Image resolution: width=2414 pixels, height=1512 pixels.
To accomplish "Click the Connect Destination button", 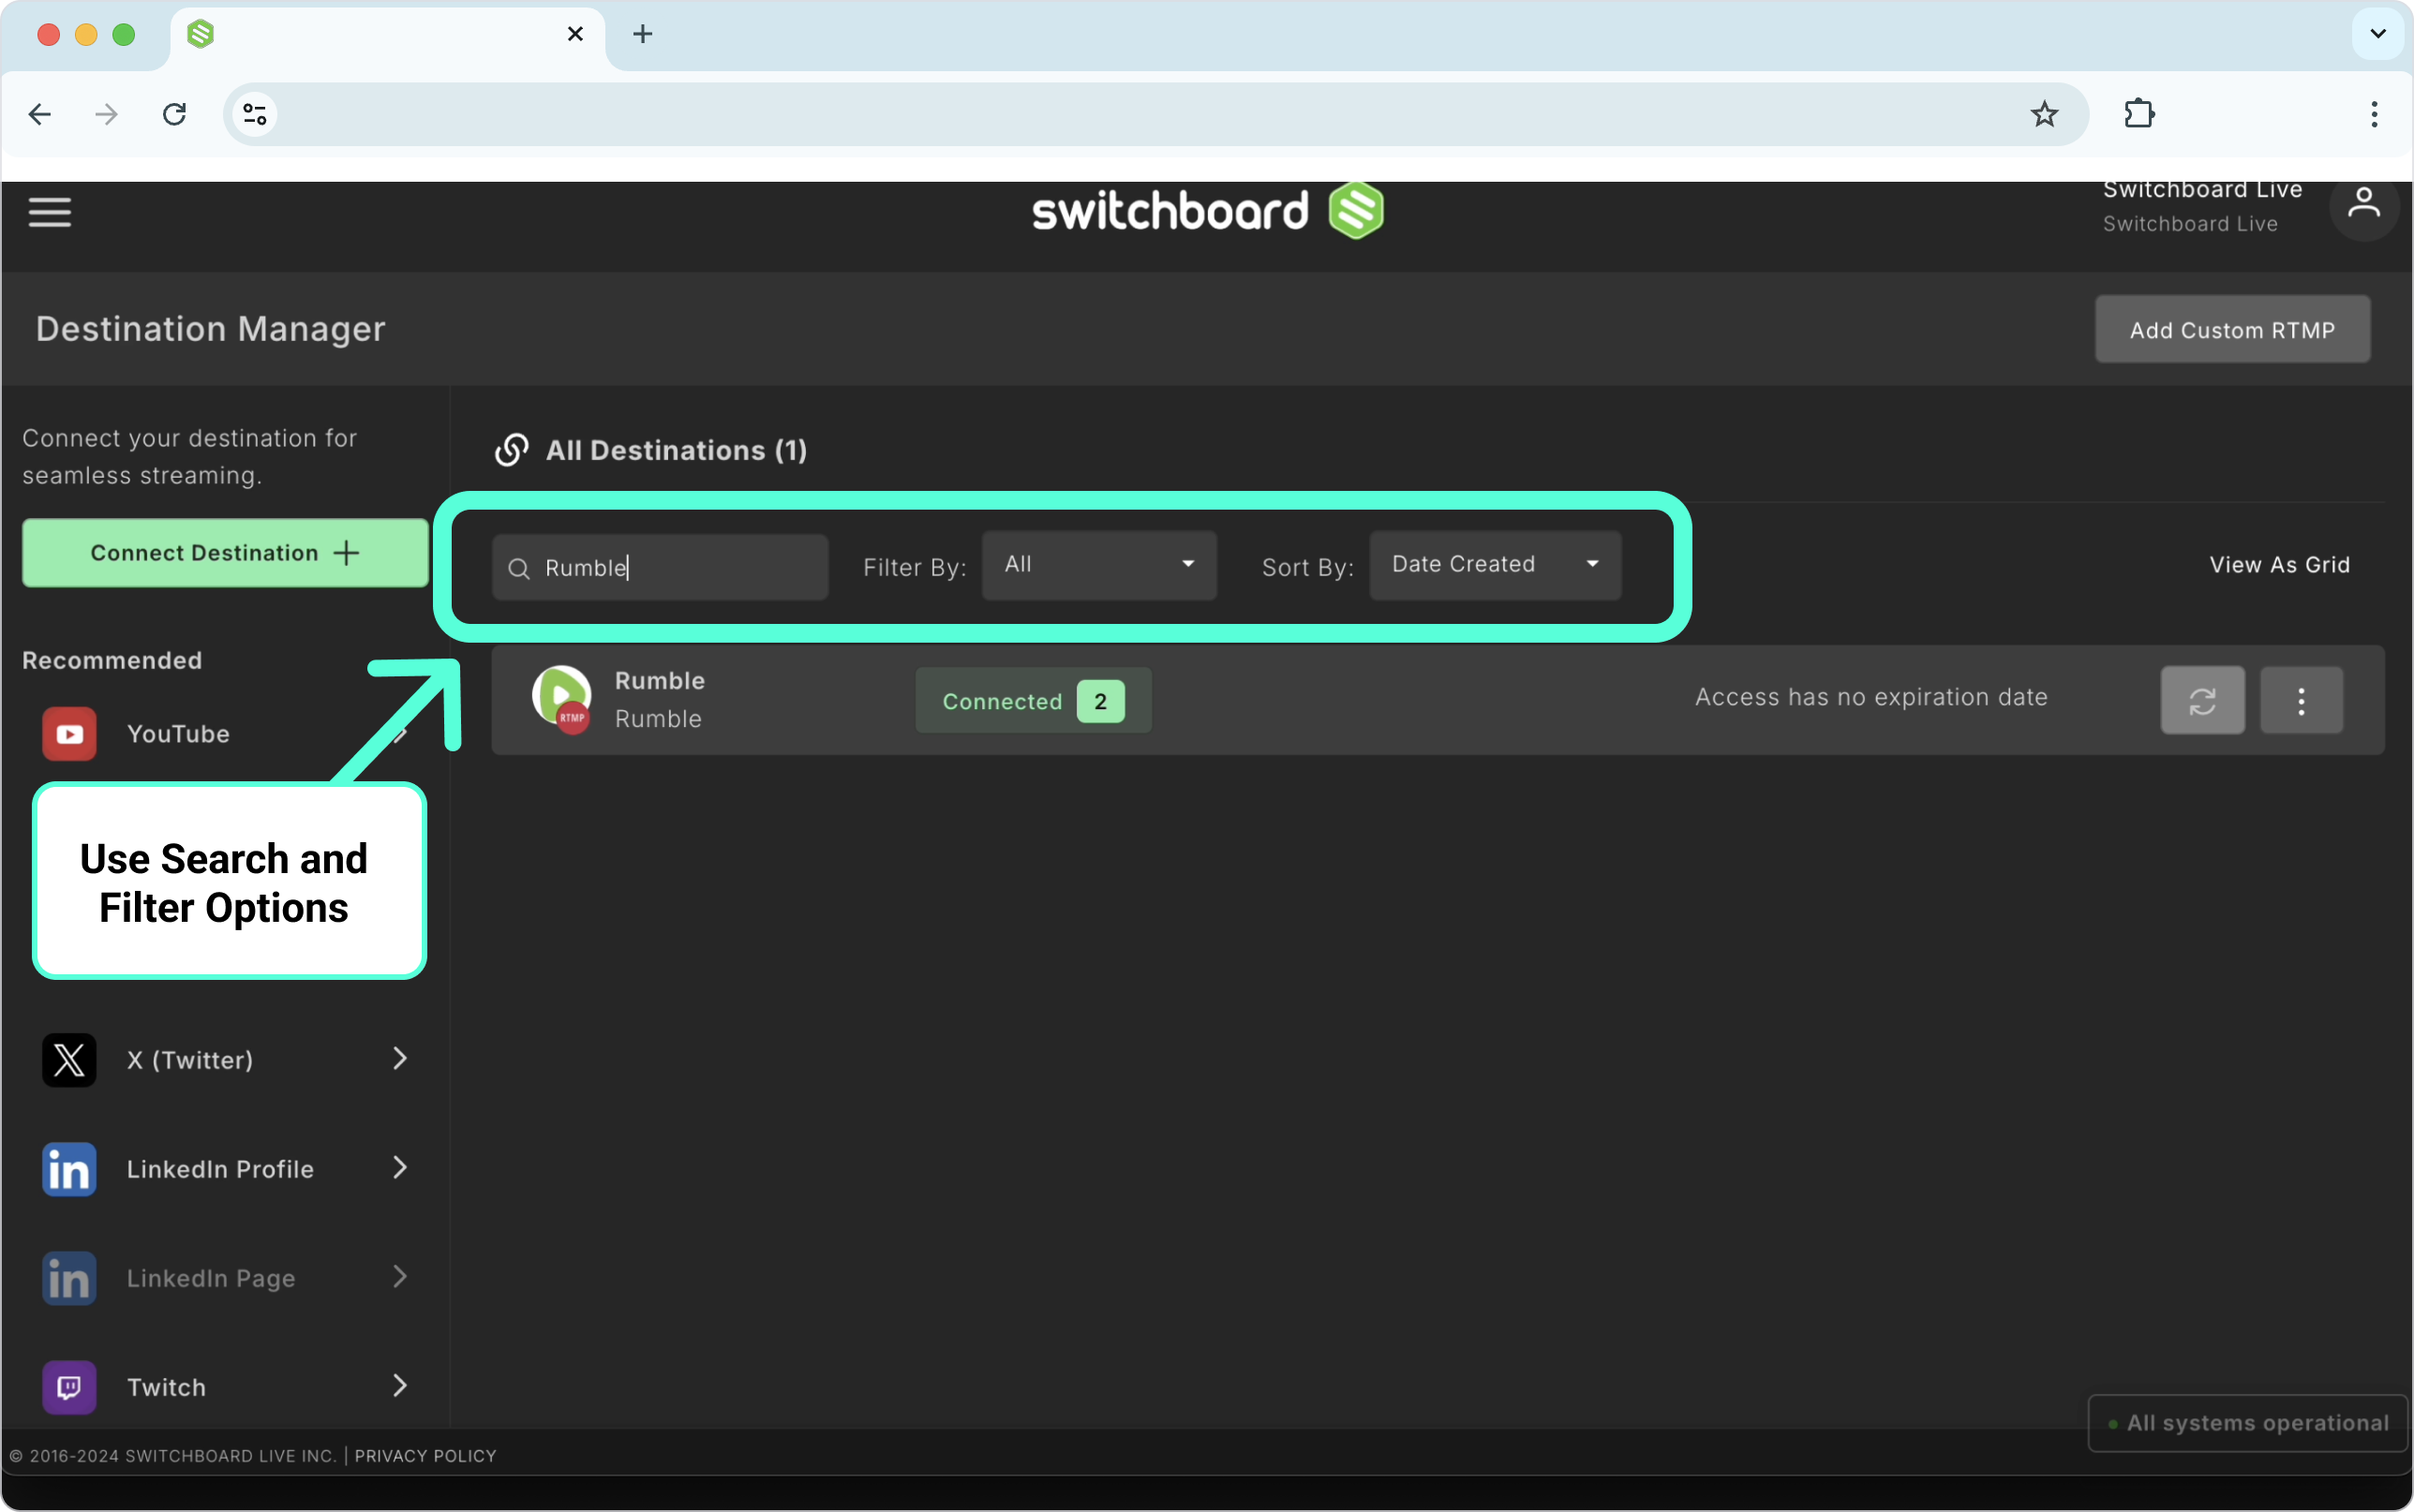I will 225,552.
